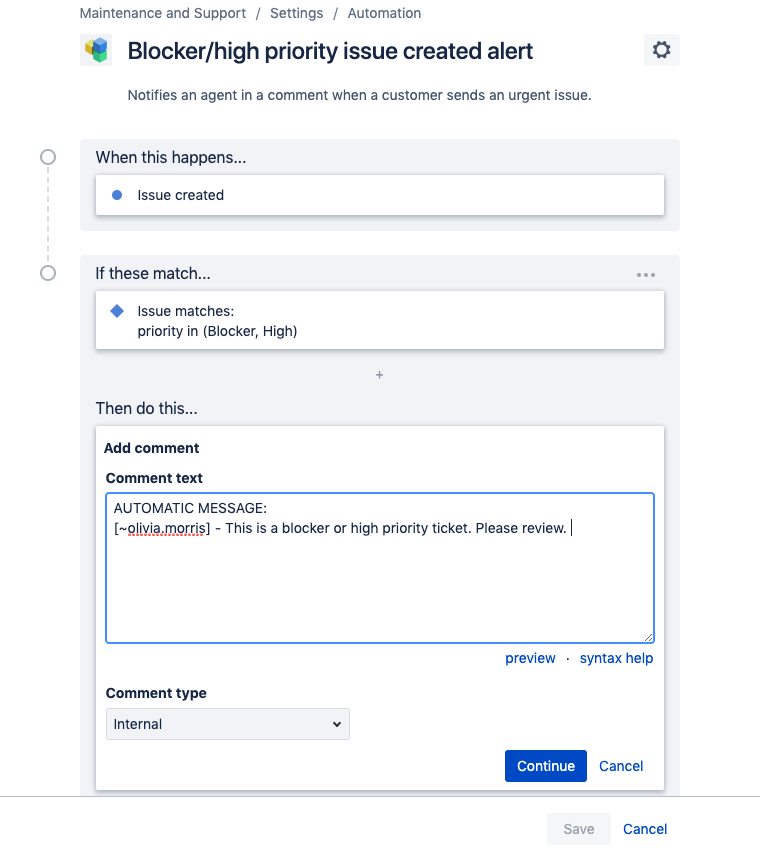Click the 'When this happens' timeline circle

click(x=48, y=157)
